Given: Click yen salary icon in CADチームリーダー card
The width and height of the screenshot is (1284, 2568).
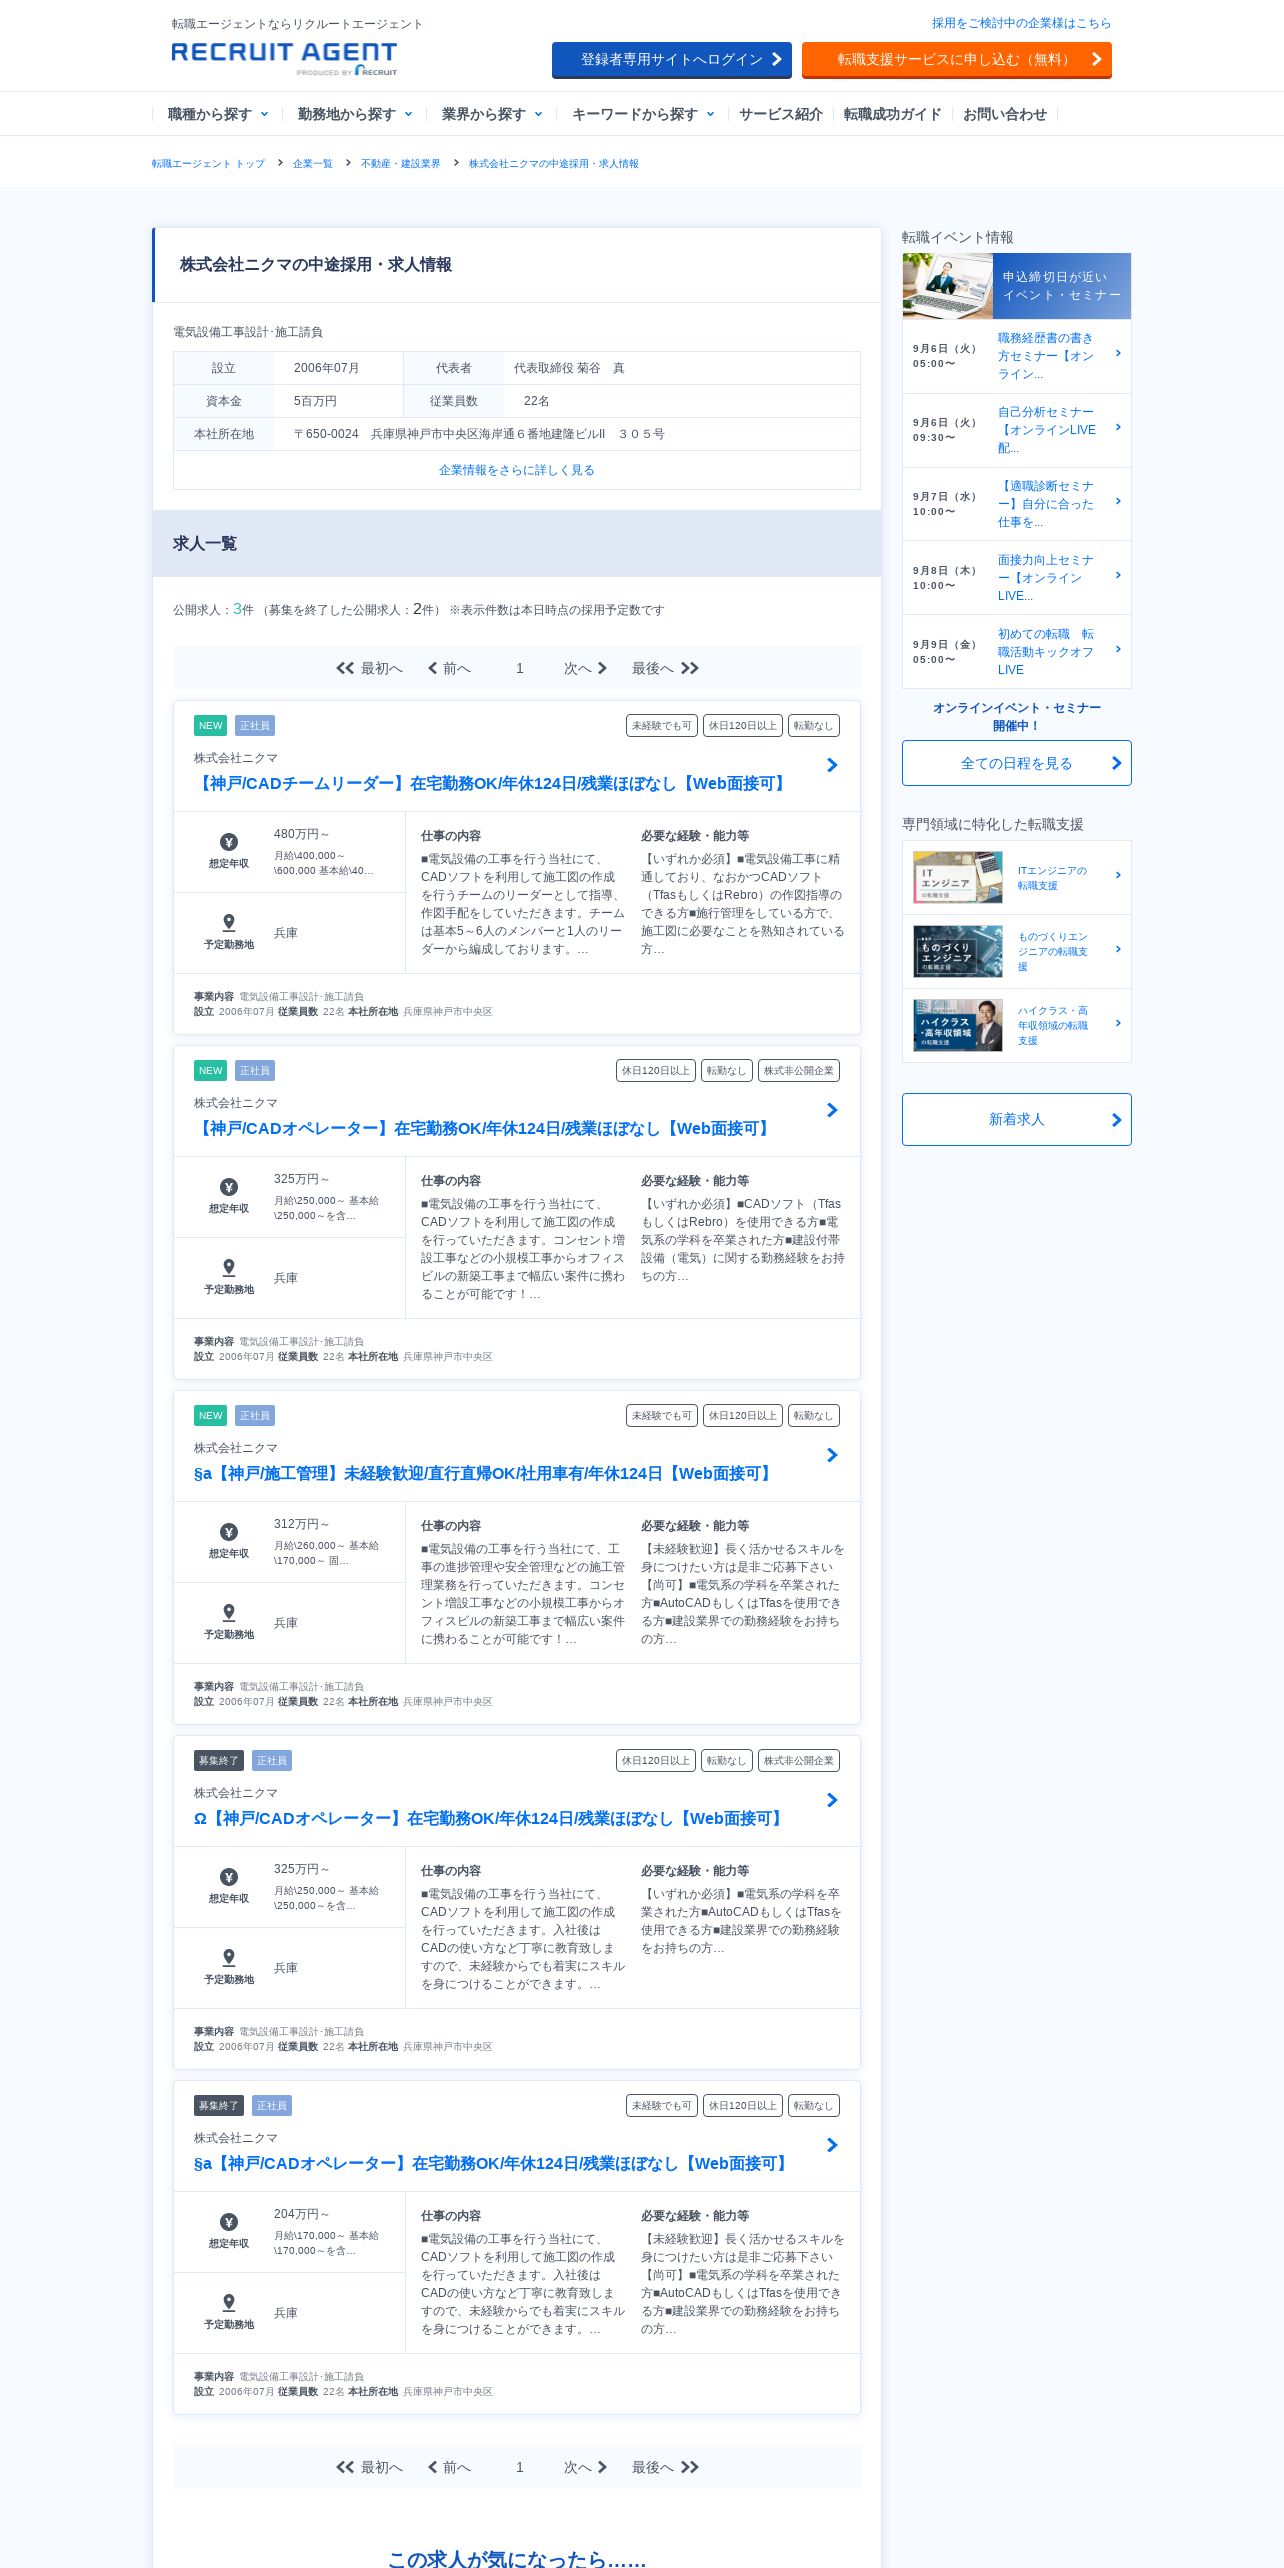Looking at the screenshot, I should [x=229, y=842].
